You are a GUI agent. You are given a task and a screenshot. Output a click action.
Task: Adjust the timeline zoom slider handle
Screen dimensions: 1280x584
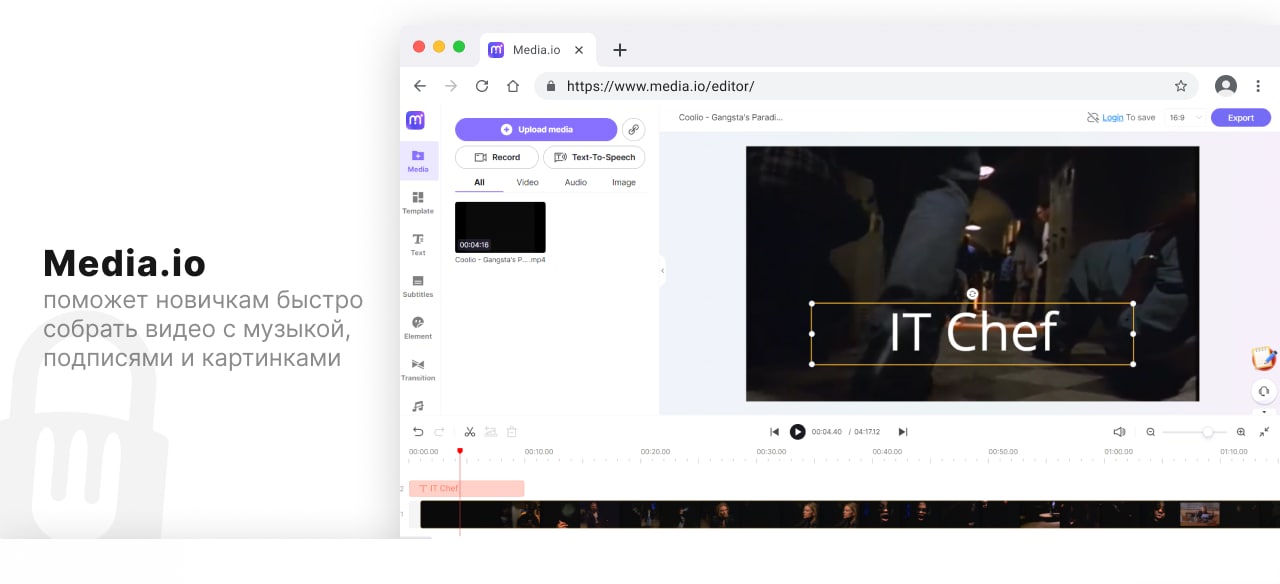coord(1208,432)
